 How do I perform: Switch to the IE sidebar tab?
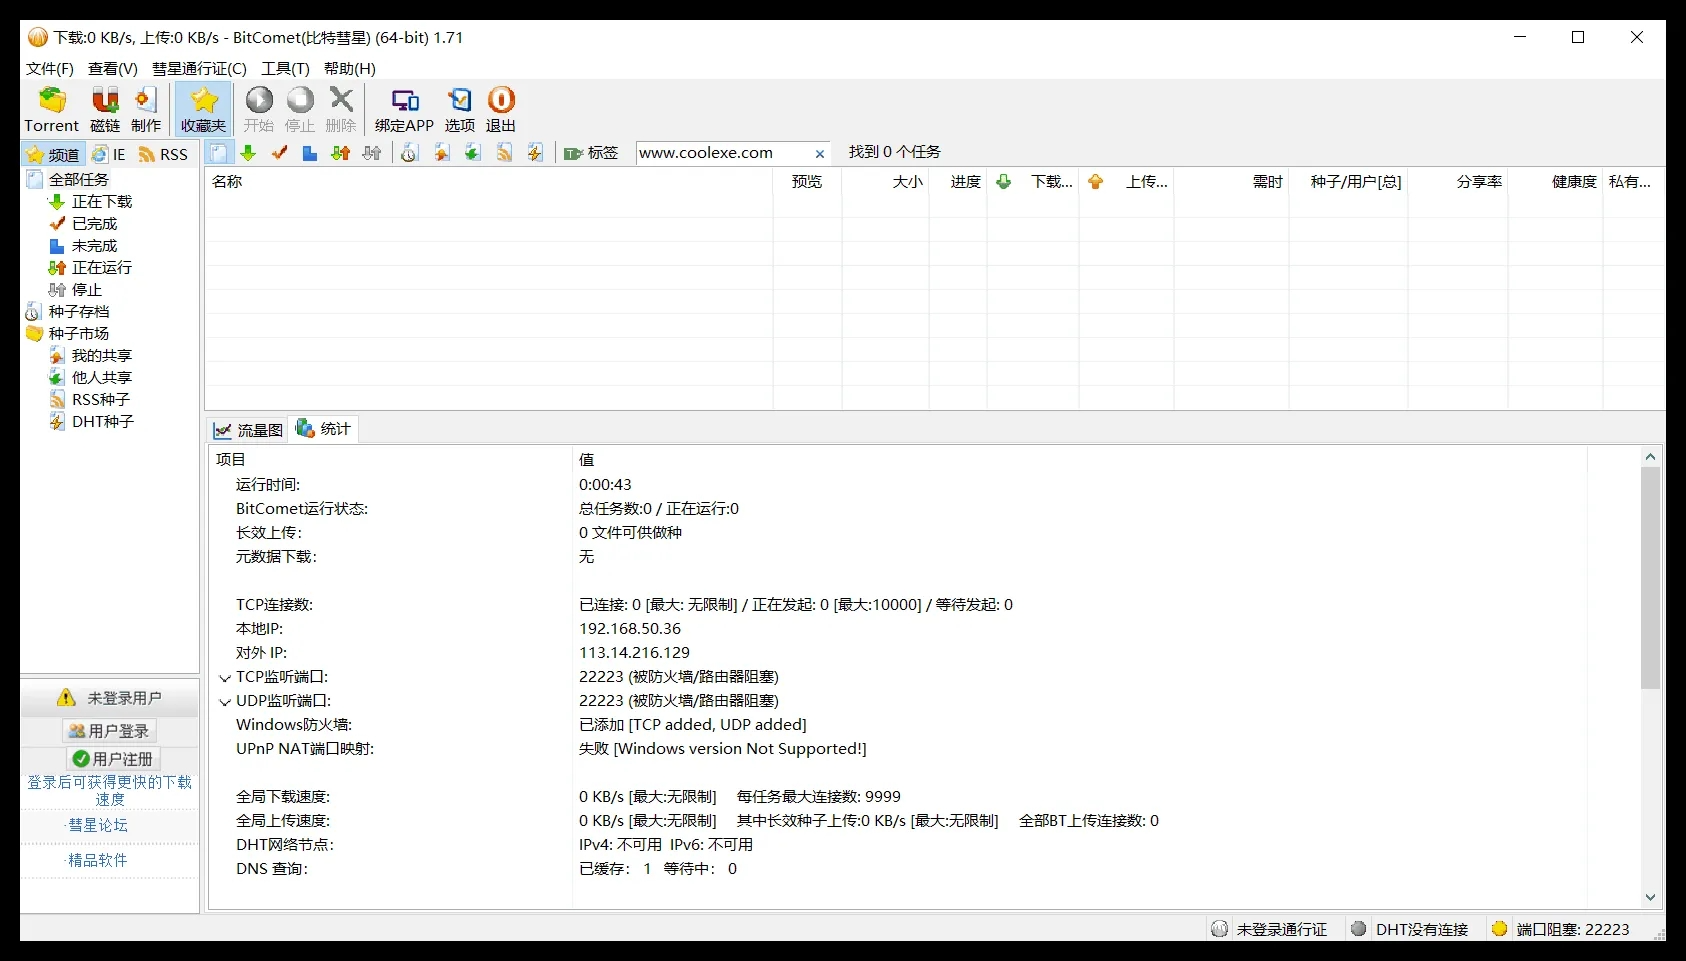[109, 154]
